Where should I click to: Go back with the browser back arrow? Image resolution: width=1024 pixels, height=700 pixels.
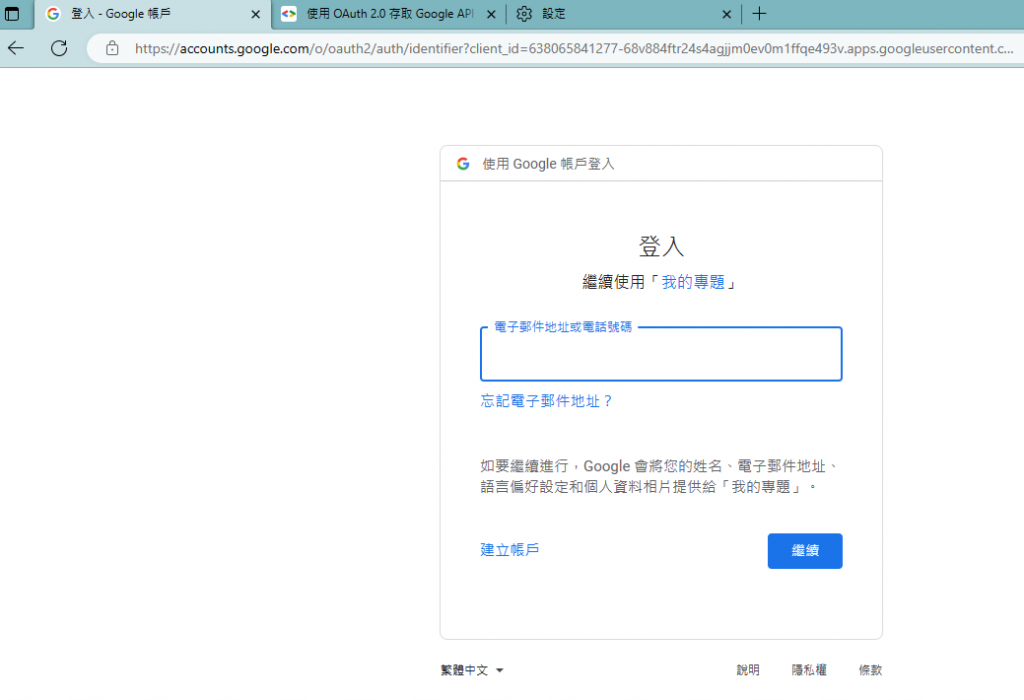tap(16, 48)
